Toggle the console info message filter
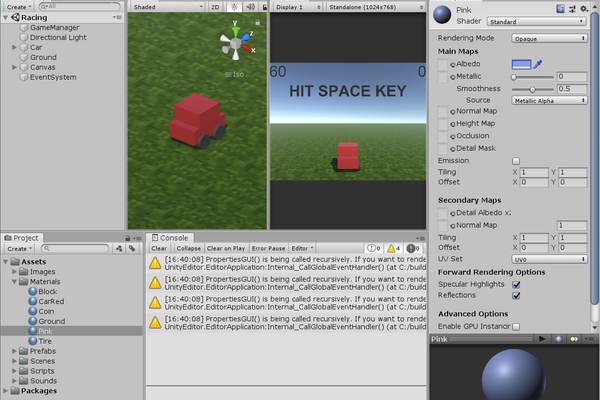This screenshot has width=600, height=400. [x=373, y=248]
